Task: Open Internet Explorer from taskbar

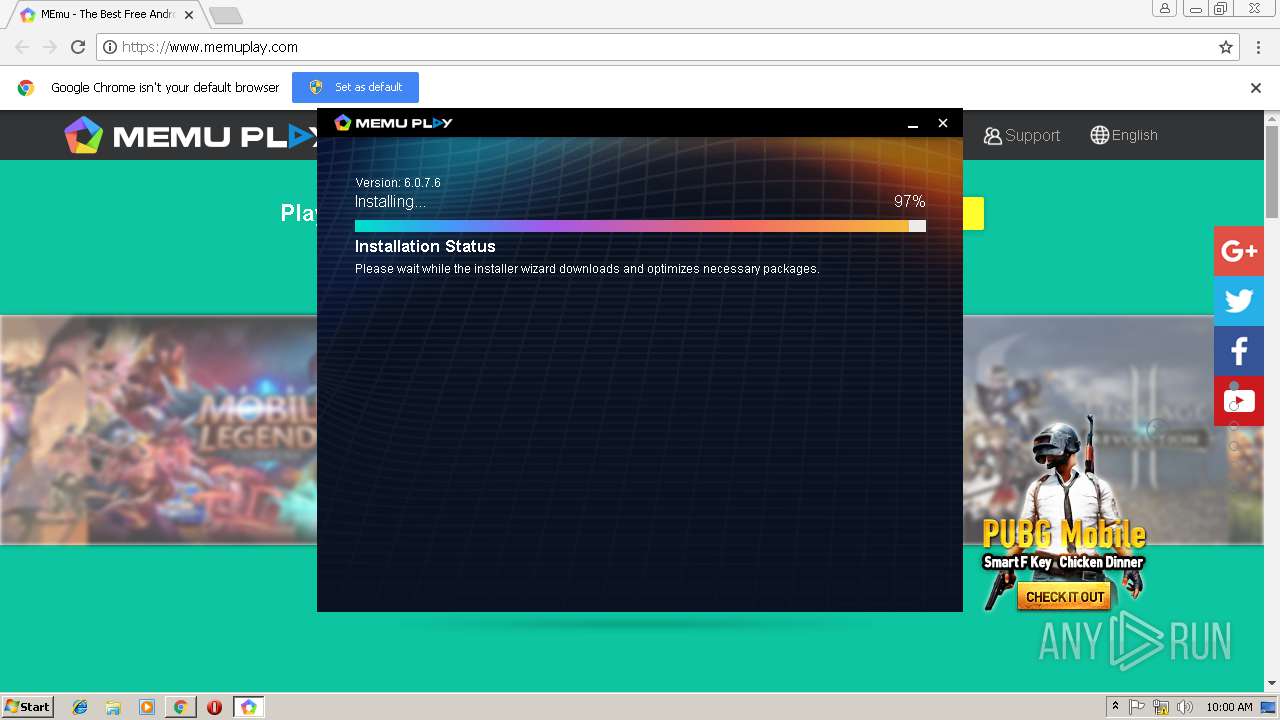Action: click(80, 707)
